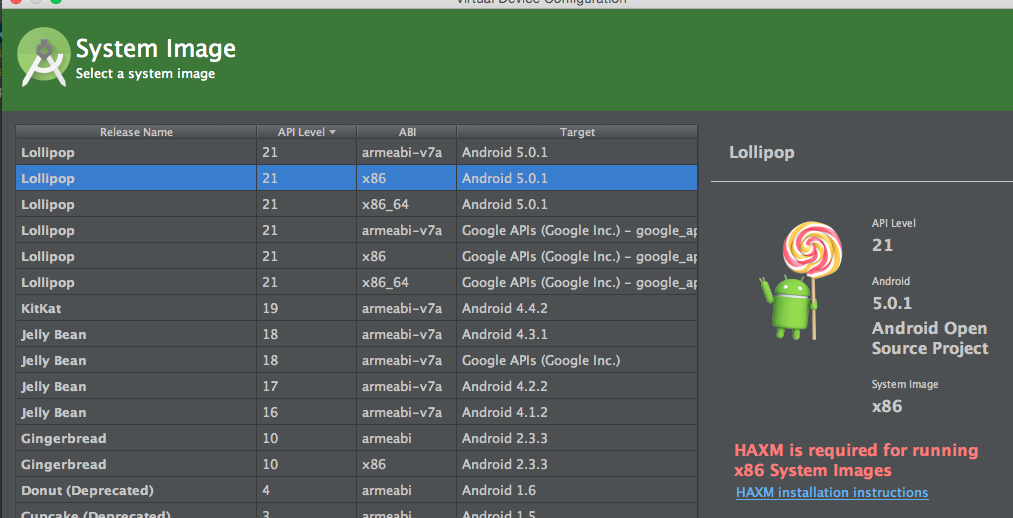The width and height of the screenshot is (1013, 518).
Task: Select Jelly Bean API 16 Android 4.1.2
Action: click(x=357, y=412)
